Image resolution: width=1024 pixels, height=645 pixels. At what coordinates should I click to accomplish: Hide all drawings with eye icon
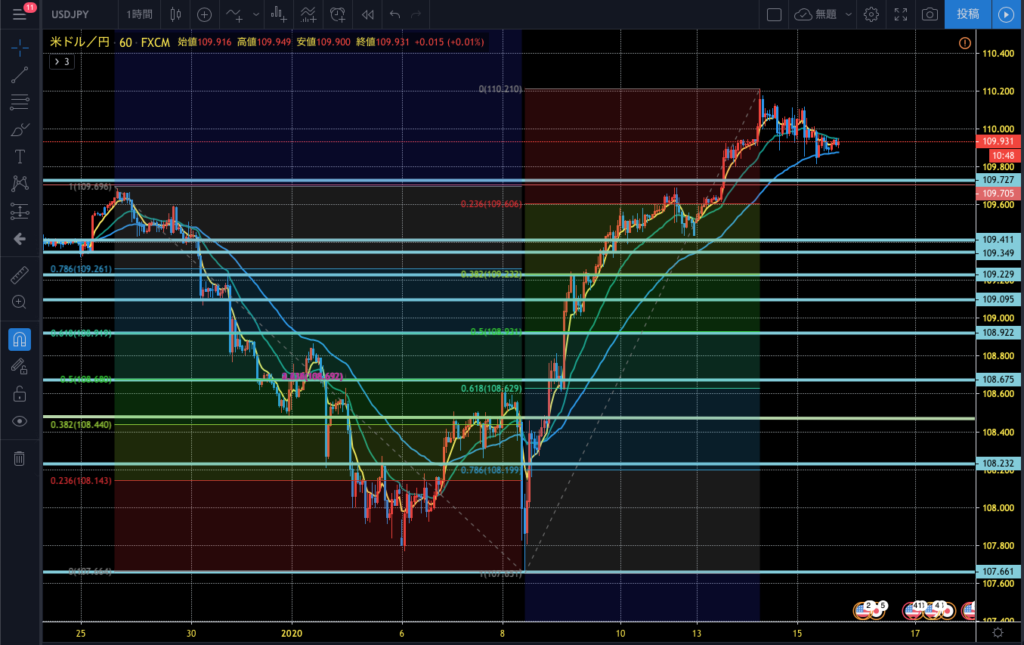point(20,421)
